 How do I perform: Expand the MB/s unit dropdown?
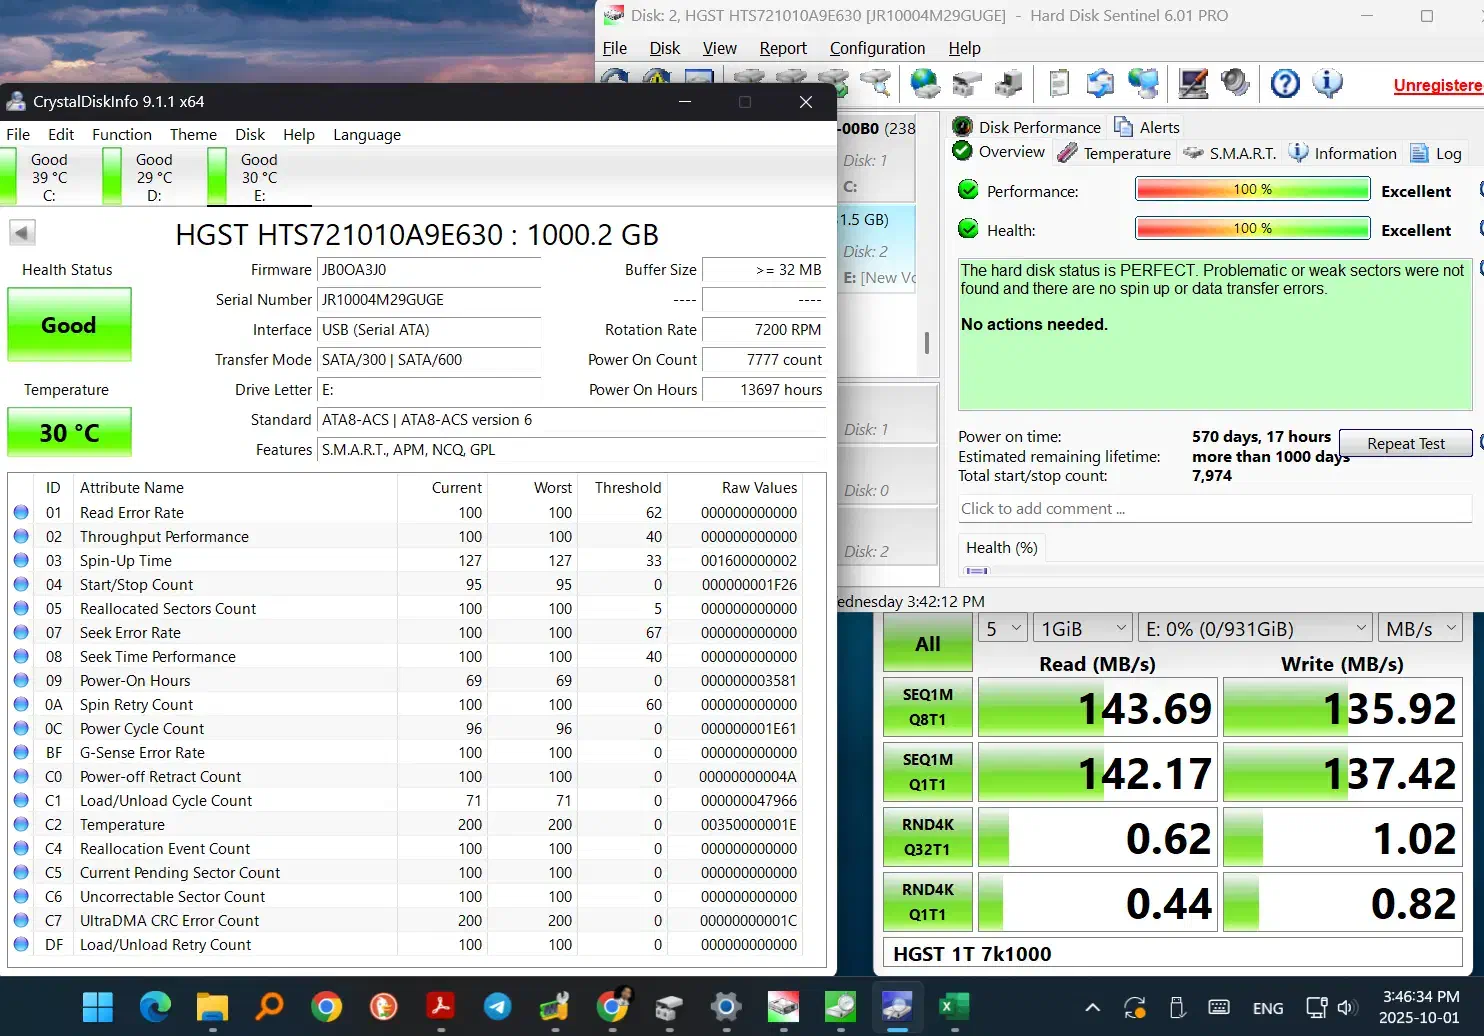(x=1420, y=629)
